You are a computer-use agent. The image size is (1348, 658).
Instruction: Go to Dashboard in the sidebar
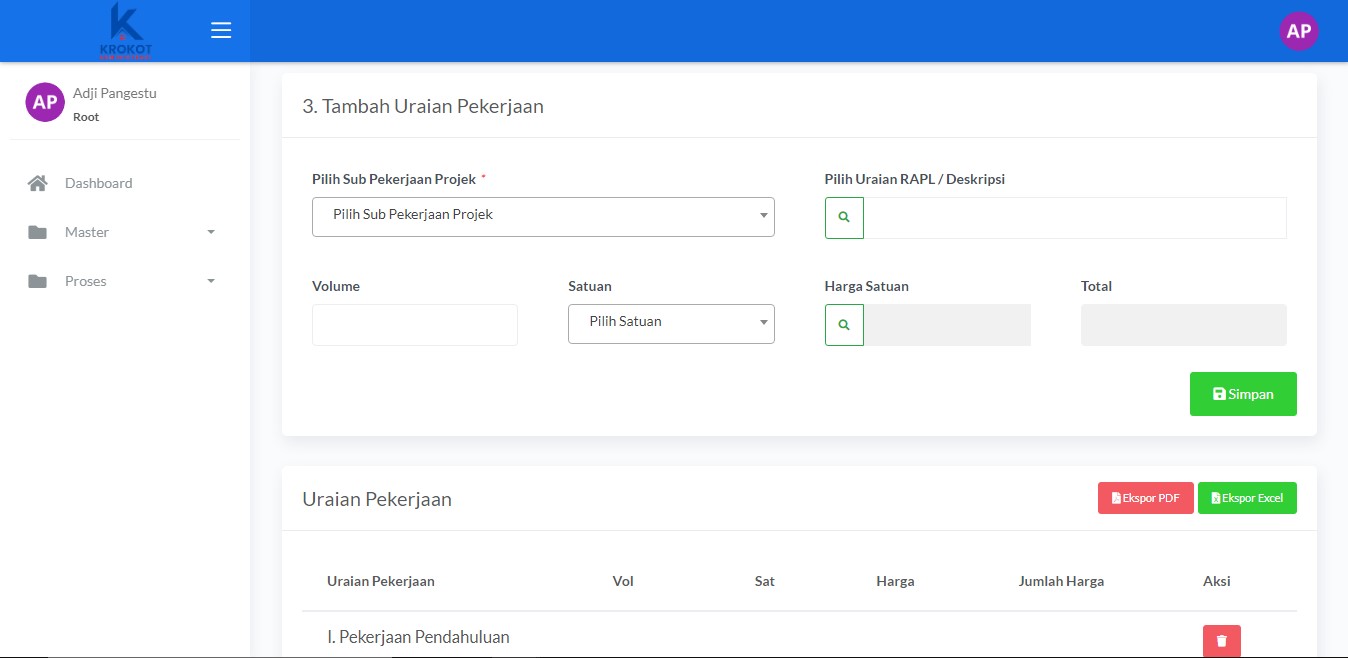[98, 183]
